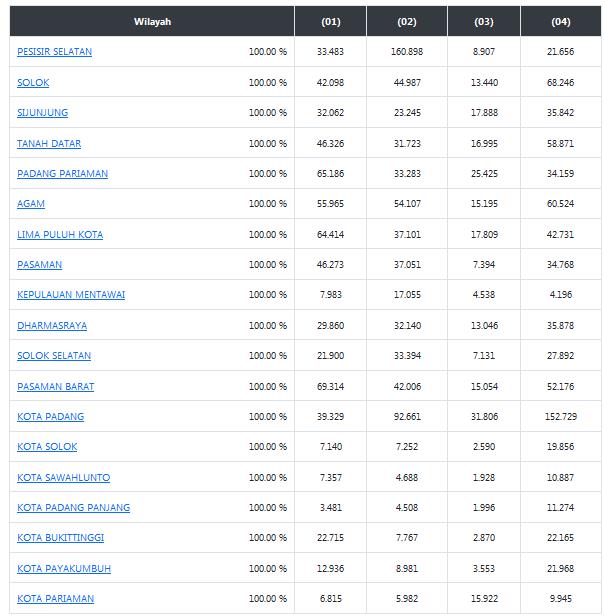
Task: Click the LIMA PULUH KOTA link
Action: 60,235
